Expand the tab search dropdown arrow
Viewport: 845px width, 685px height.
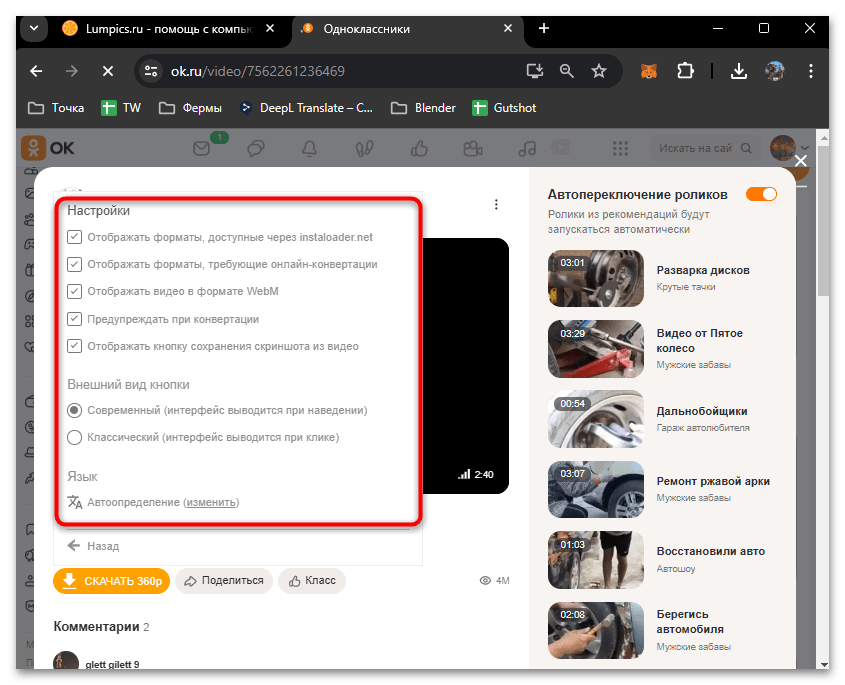(x=33, y=28)
